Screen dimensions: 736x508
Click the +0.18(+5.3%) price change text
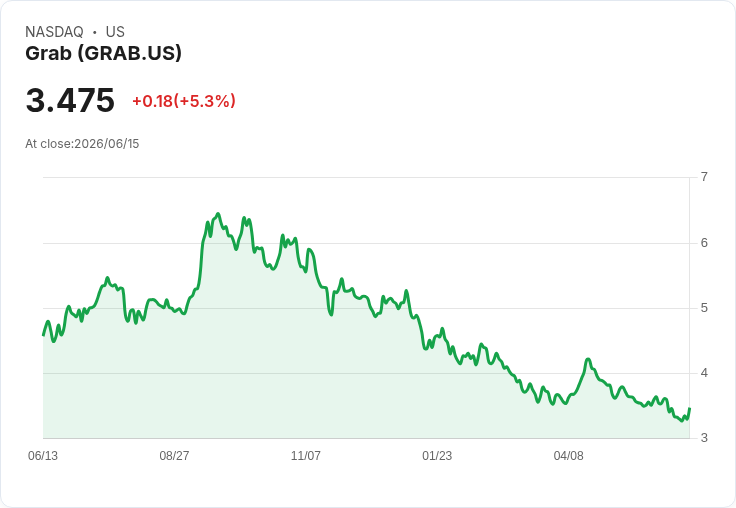(x=184, y=101)
